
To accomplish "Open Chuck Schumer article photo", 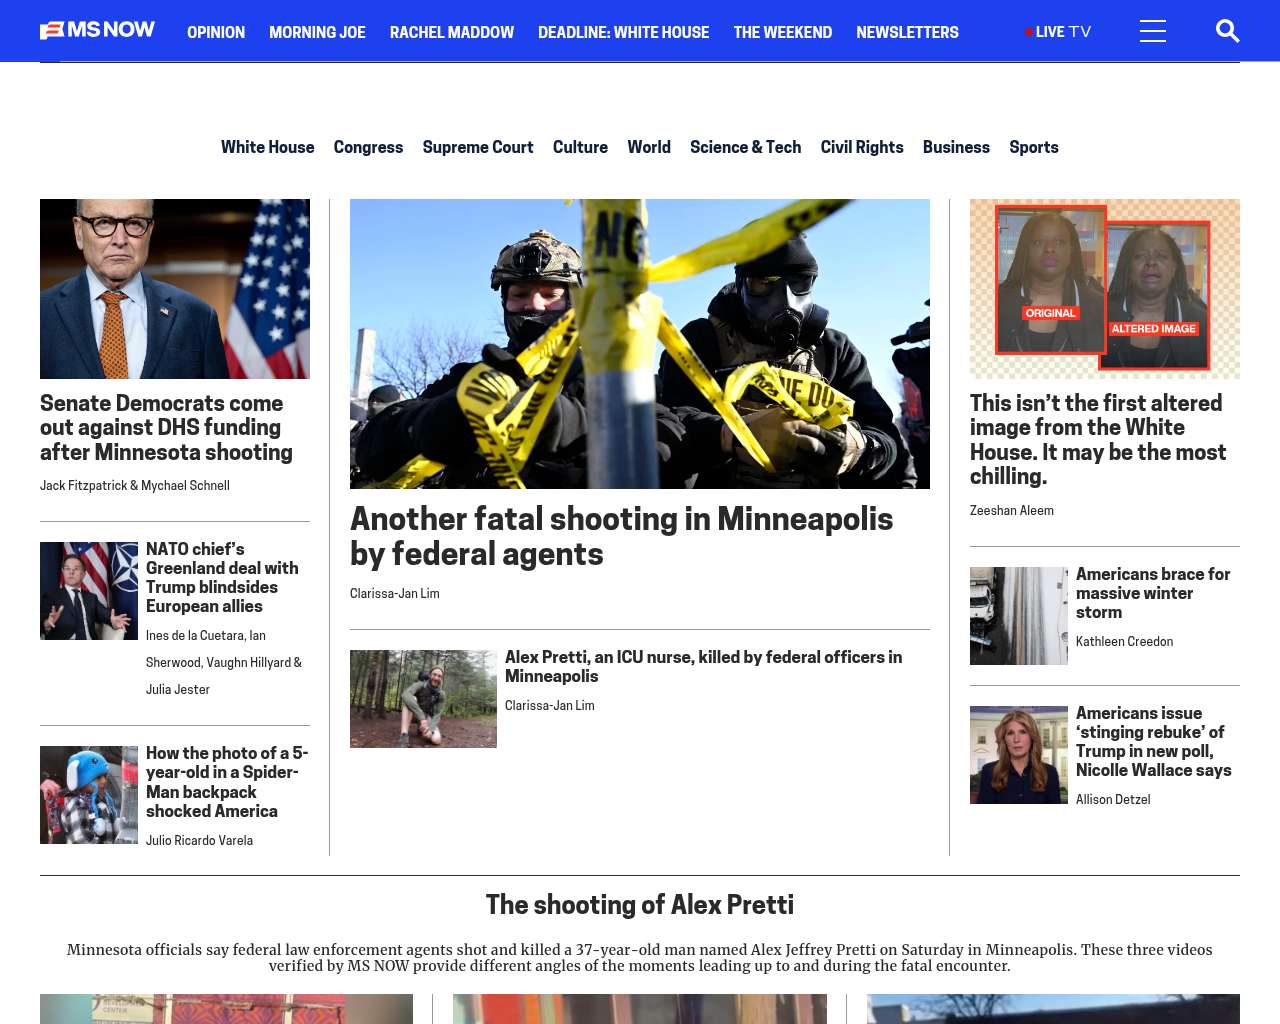I will [175, 289].
